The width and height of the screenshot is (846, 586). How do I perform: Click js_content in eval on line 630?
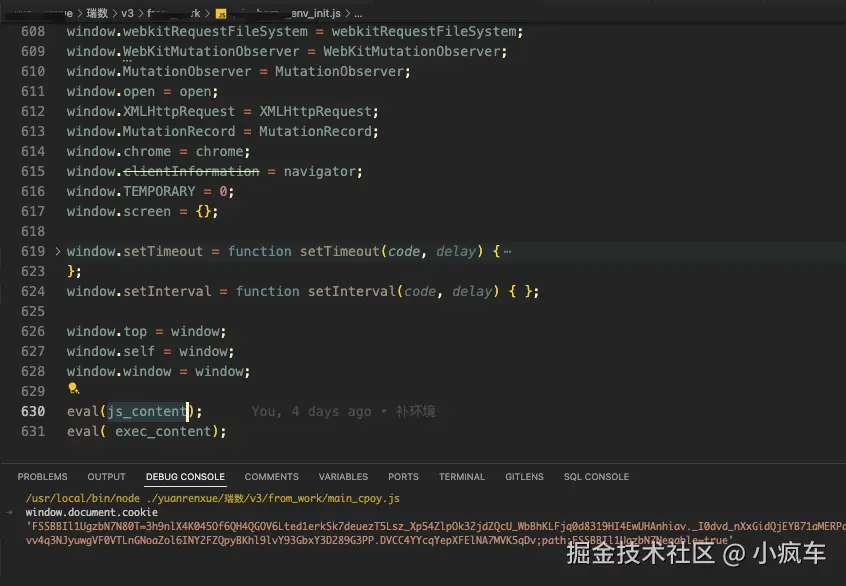coord(147,411)
